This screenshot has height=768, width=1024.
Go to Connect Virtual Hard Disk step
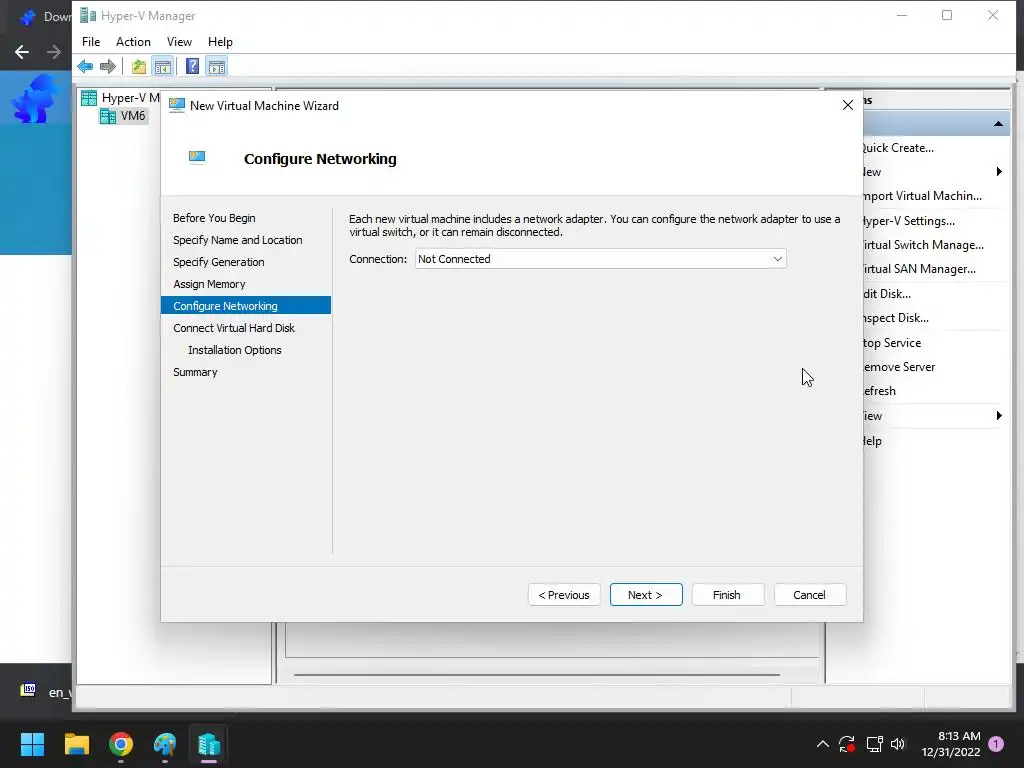234,328
